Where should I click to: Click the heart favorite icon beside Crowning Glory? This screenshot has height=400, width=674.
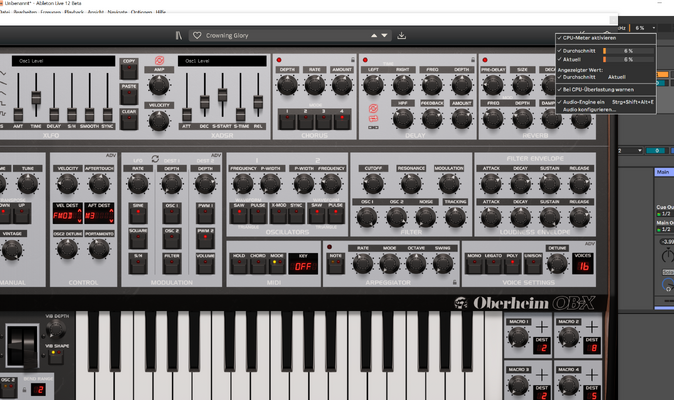(x=197, y=36)
